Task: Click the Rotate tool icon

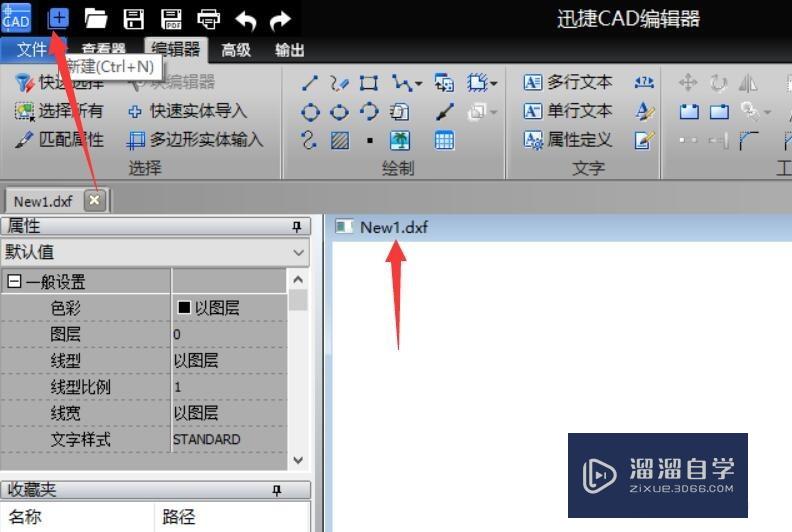Action: (718, 83)
